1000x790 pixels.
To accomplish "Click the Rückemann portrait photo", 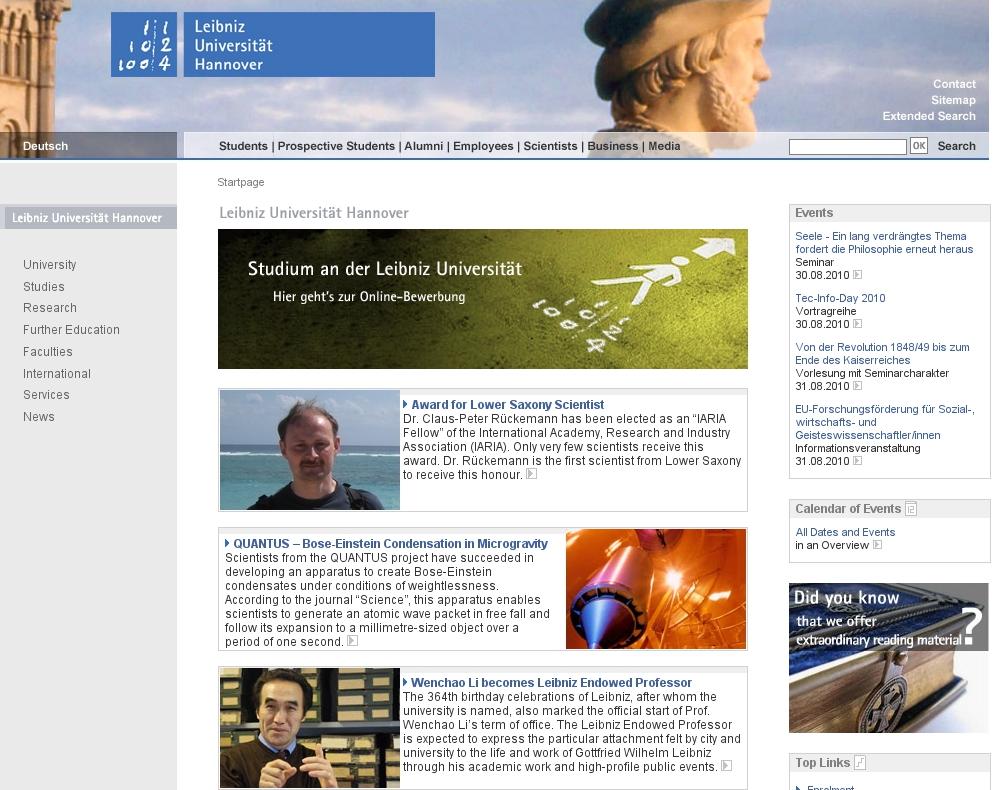I will click(310, 450).
